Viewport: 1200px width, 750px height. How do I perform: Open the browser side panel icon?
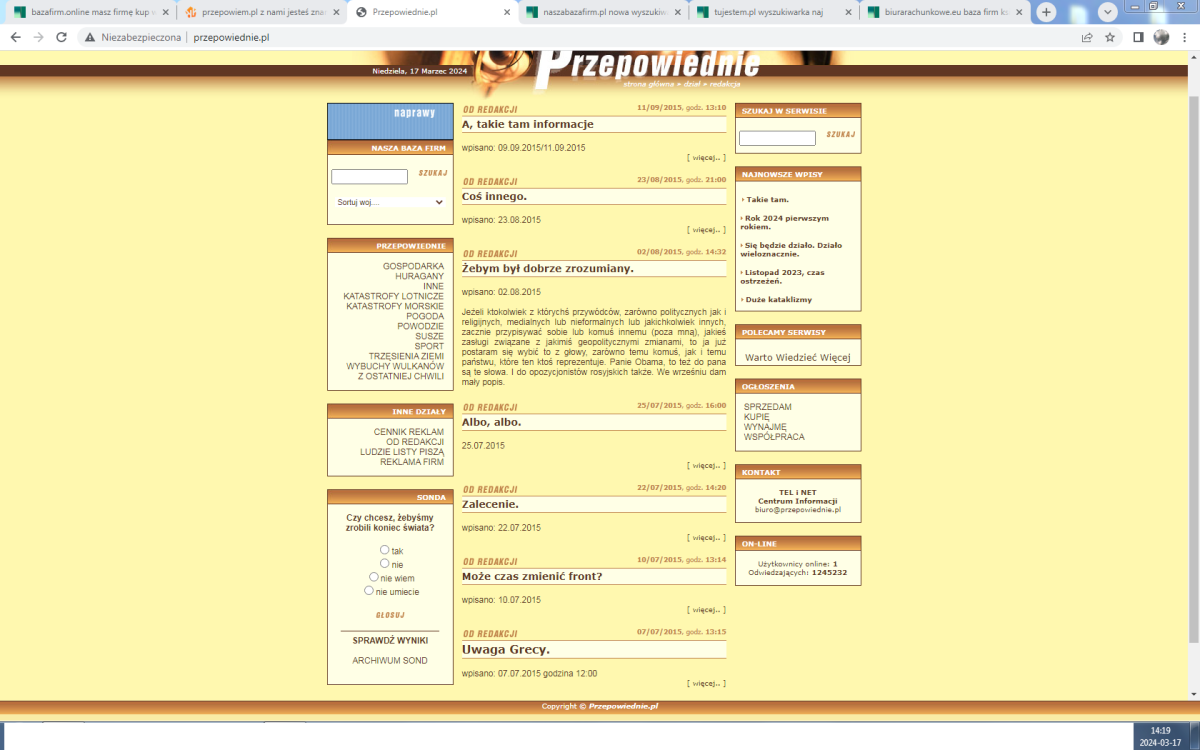coord(1138,37)
